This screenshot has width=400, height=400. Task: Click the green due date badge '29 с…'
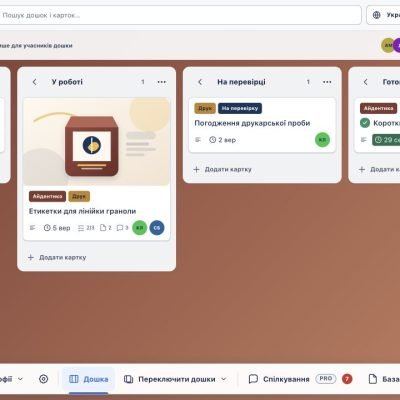[386, 140]
